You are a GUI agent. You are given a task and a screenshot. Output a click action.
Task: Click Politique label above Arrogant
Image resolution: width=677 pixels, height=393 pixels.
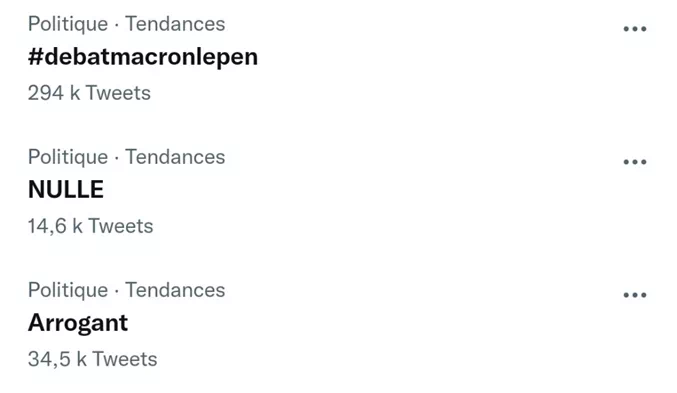click(x=68, y=290)
